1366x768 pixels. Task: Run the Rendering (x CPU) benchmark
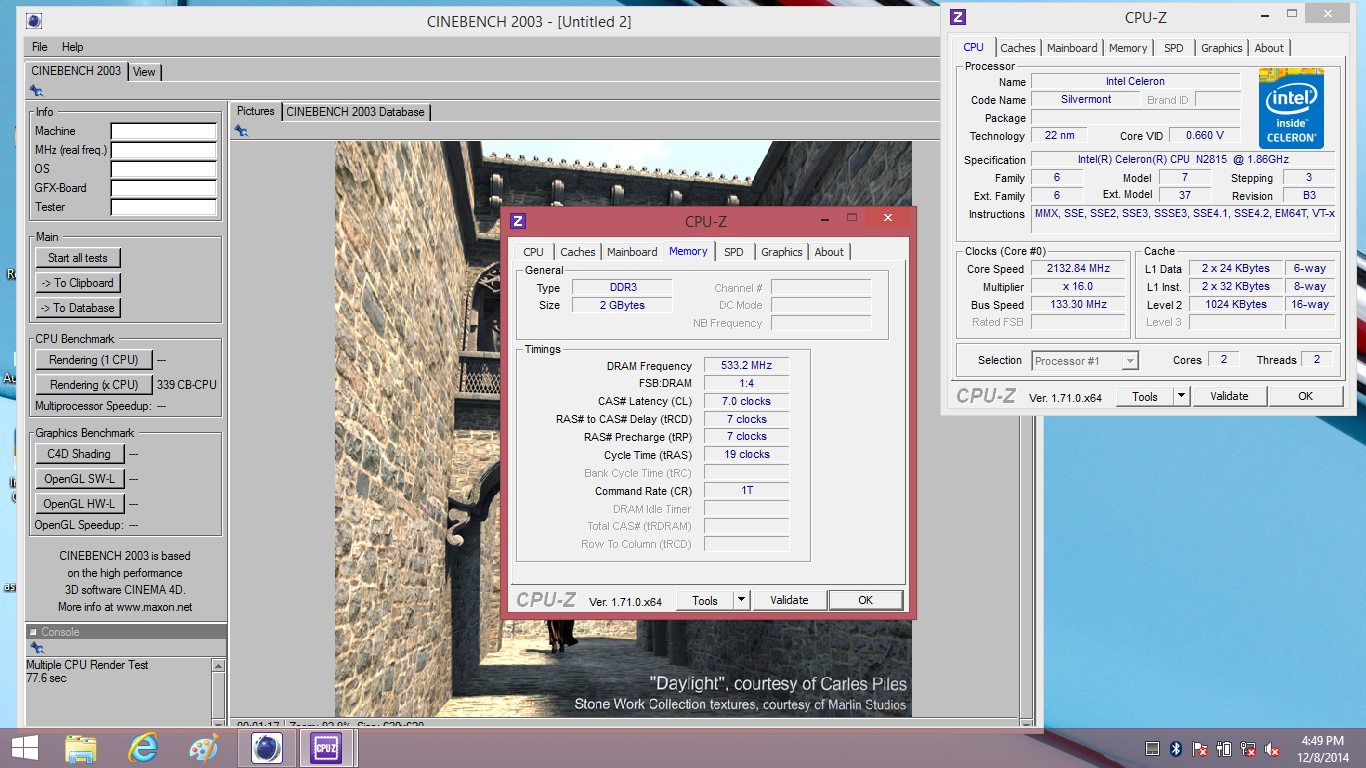94,385
